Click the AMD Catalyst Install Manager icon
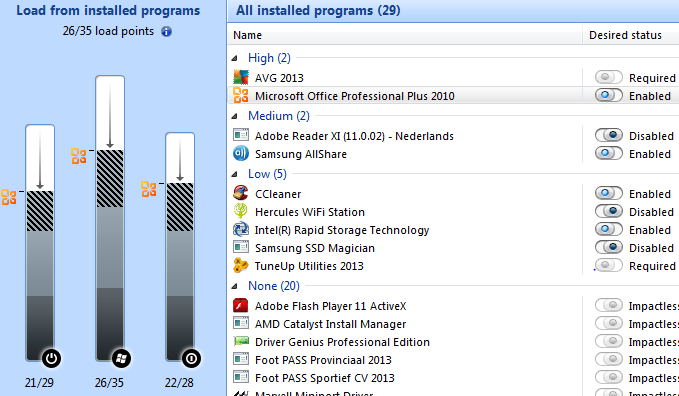This screenshot has height=396, width=679. point(241,323)
